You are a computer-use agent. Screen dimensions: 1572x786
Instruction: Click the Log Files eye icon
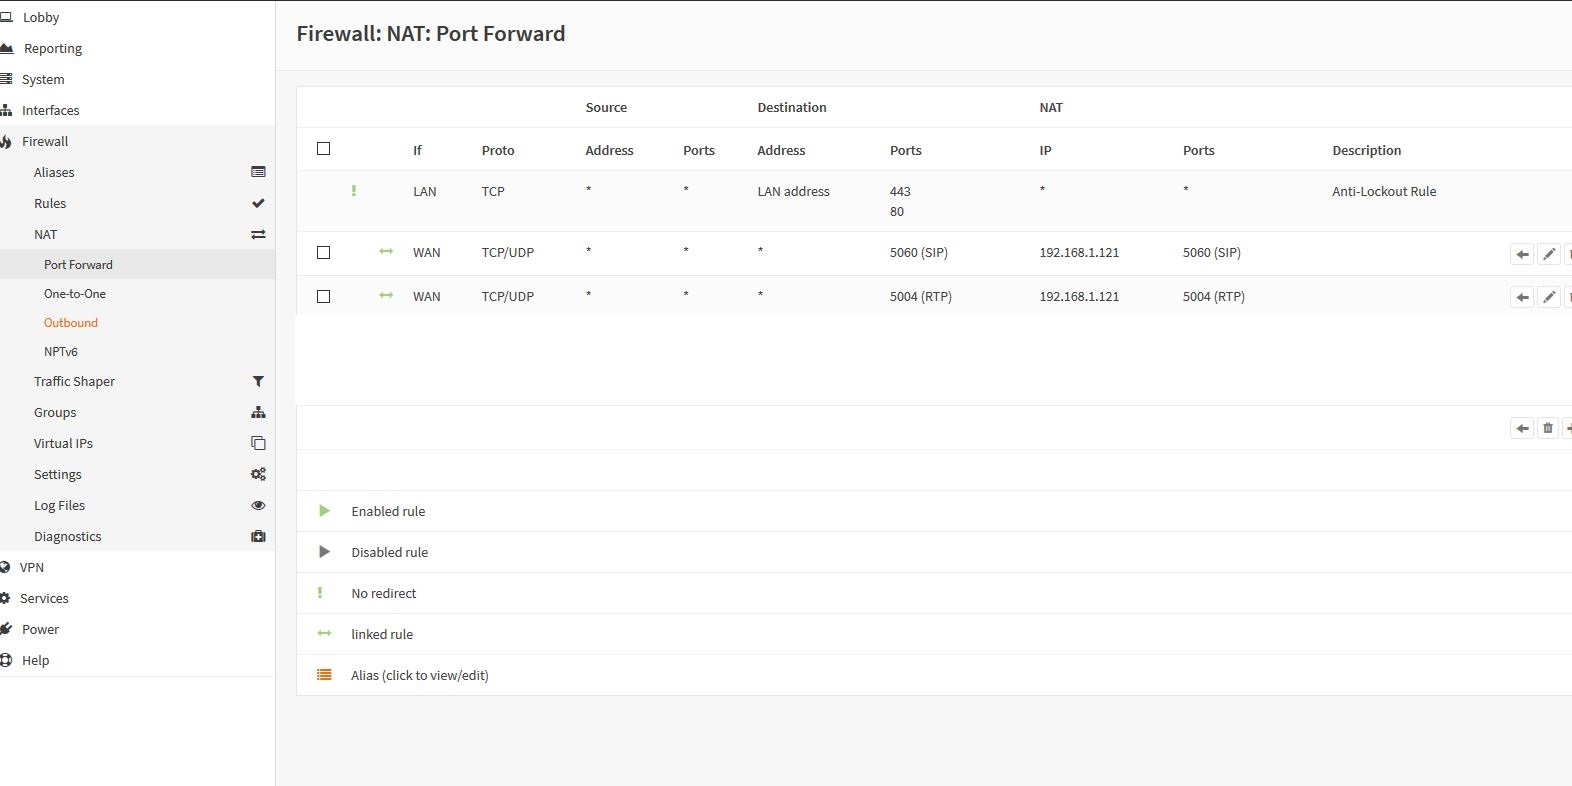[258, 506]
